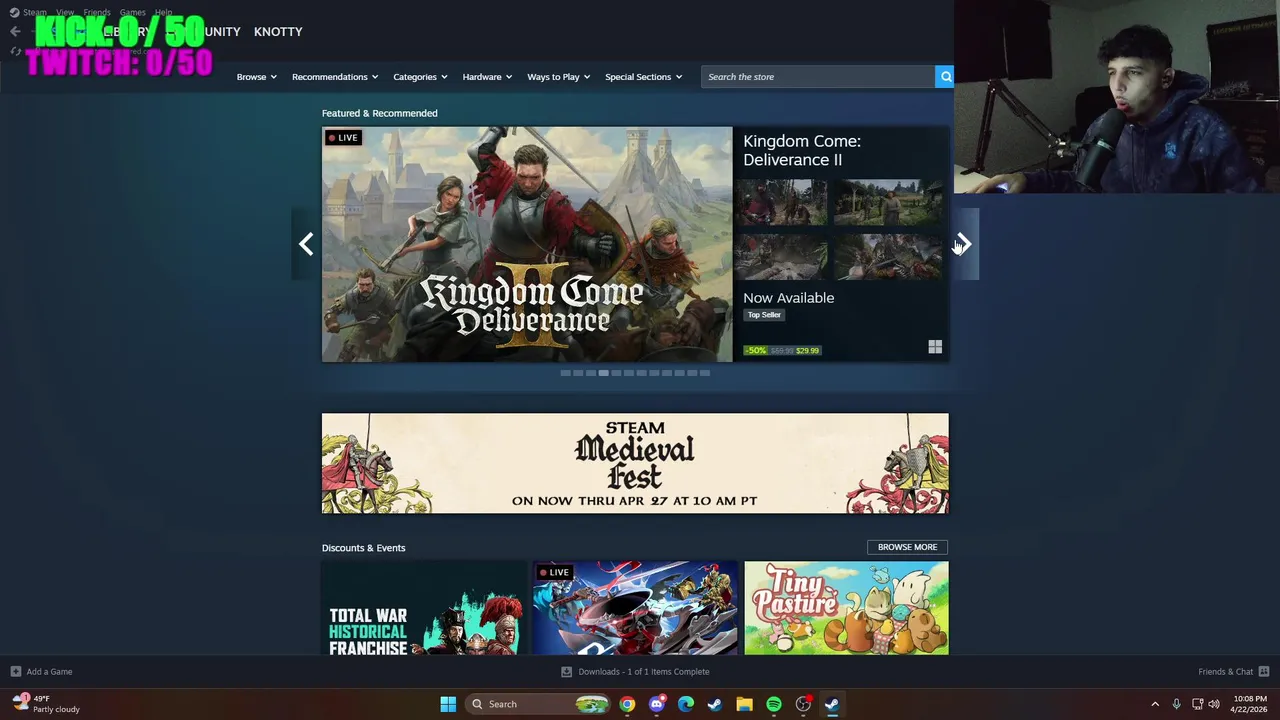Click Add a Game text
The image size is (1280, 720).
tap(49, 672)
